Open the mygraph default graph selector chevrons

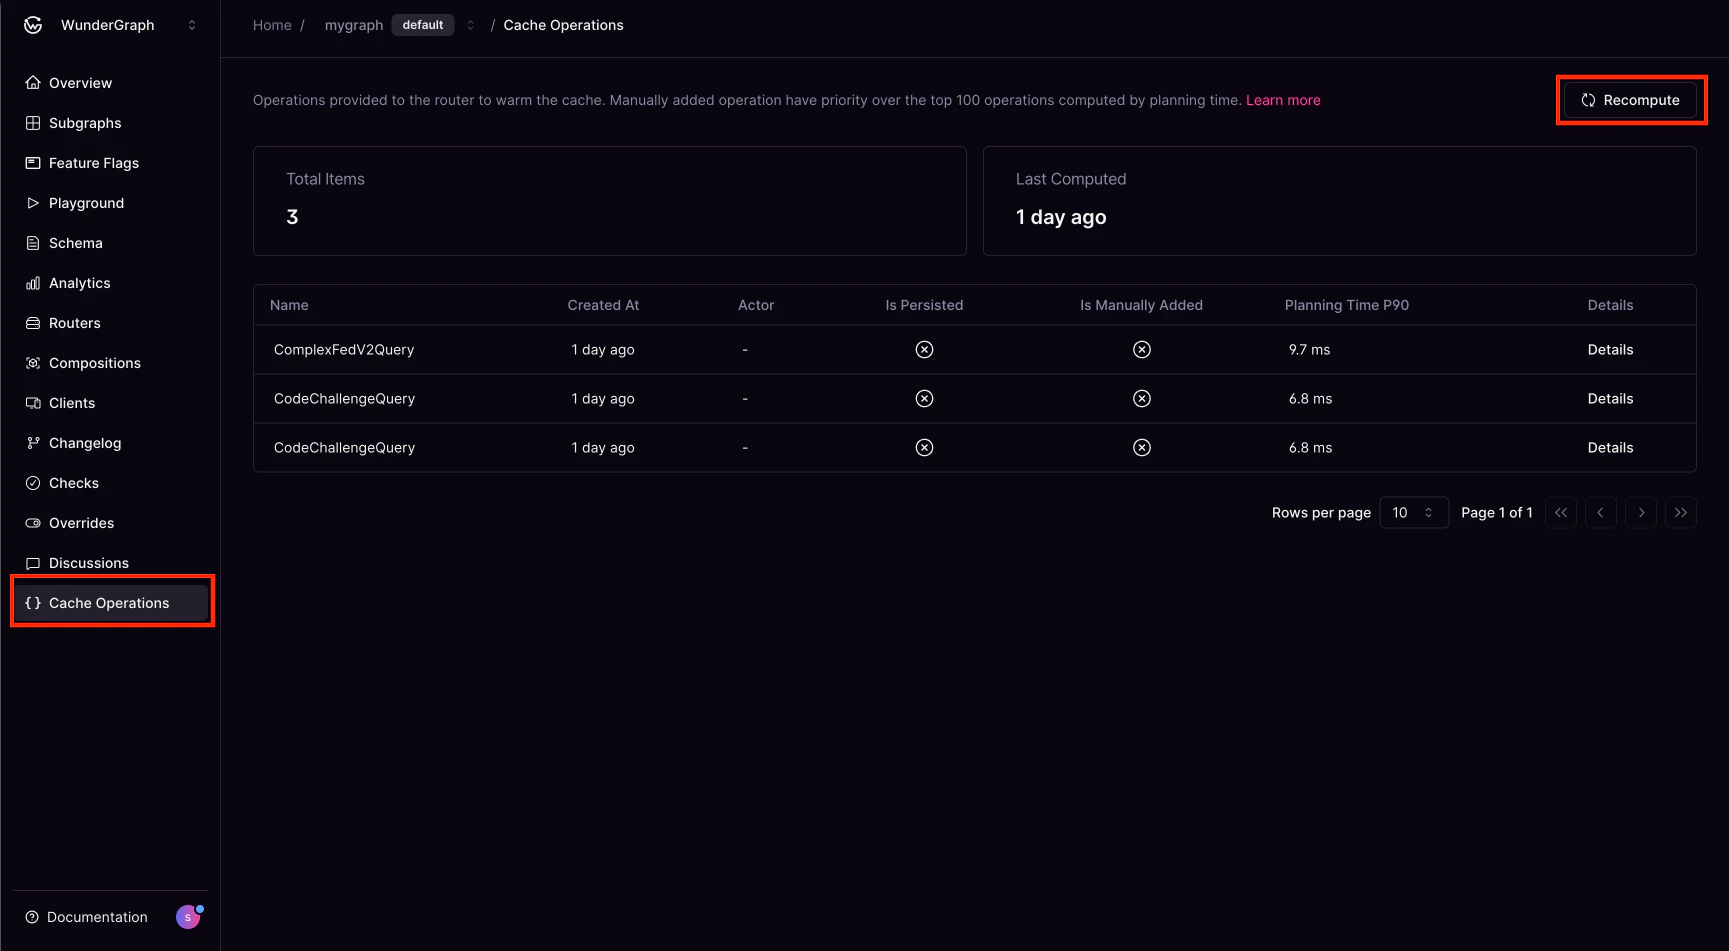click(470, 25)
